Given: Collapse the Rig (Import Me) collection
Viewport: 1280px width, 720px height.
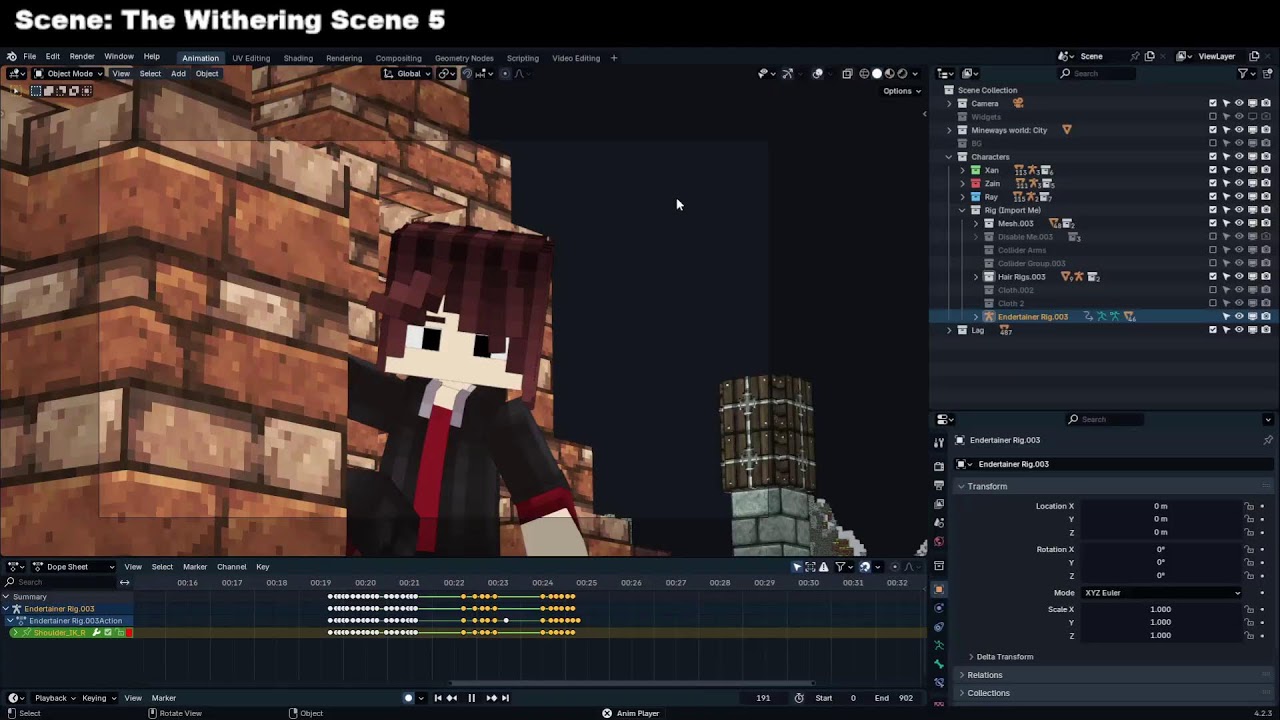Looking at the screenshot, I should pyautogui.click(x=963, y=210).
